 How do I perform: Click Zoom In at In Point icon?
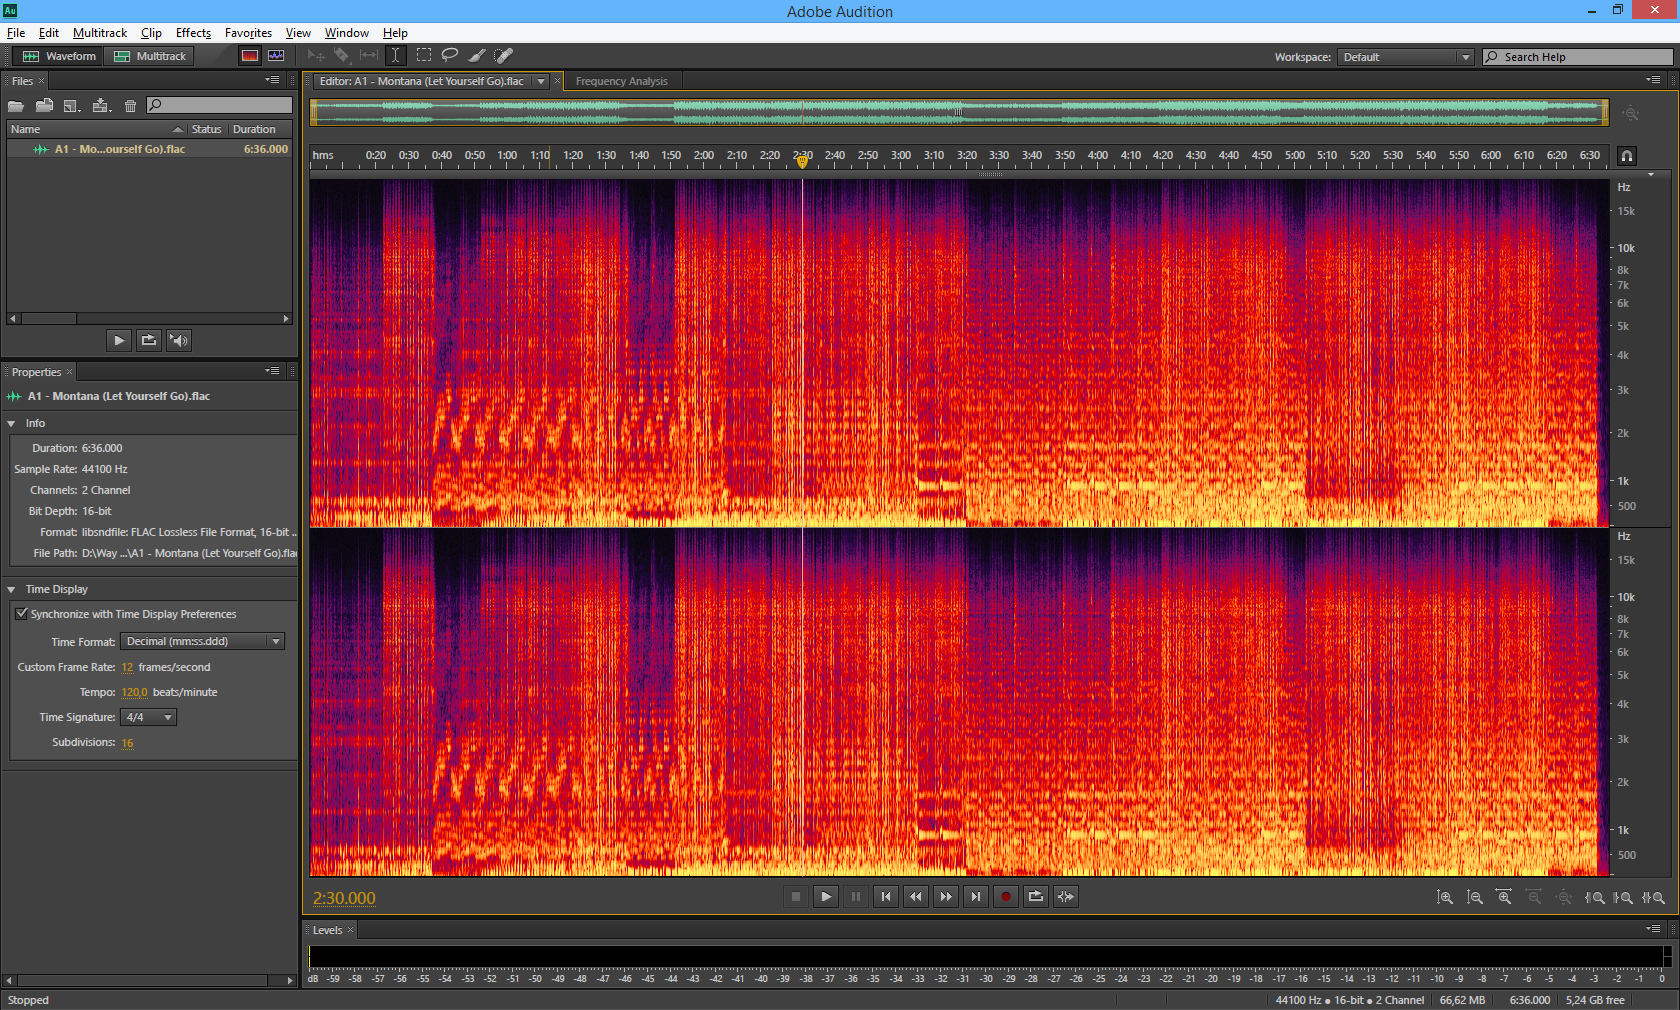1595,898
